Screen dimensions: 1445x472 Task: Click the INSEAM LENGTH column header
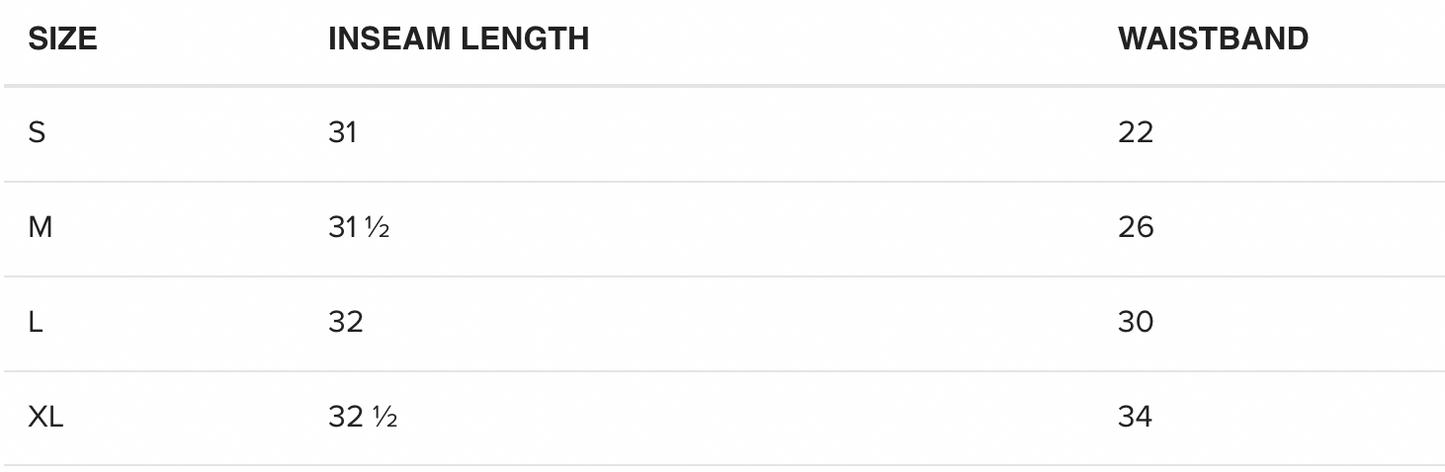pos(458,39)
